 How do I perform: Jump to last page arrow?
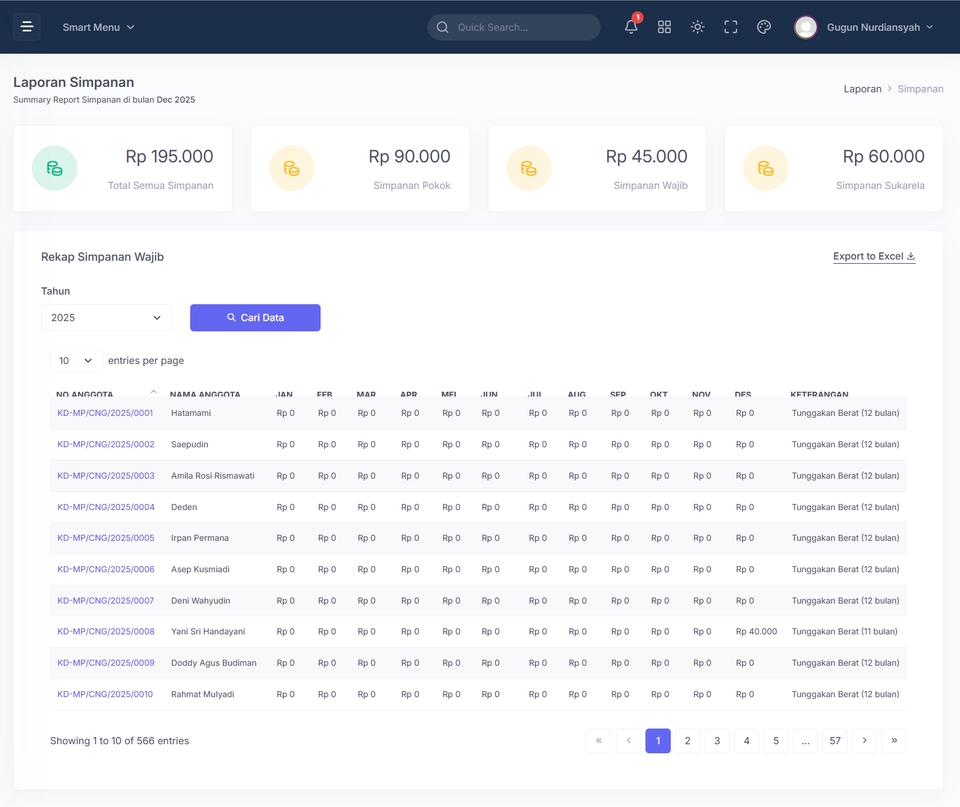tap(894, 741)
